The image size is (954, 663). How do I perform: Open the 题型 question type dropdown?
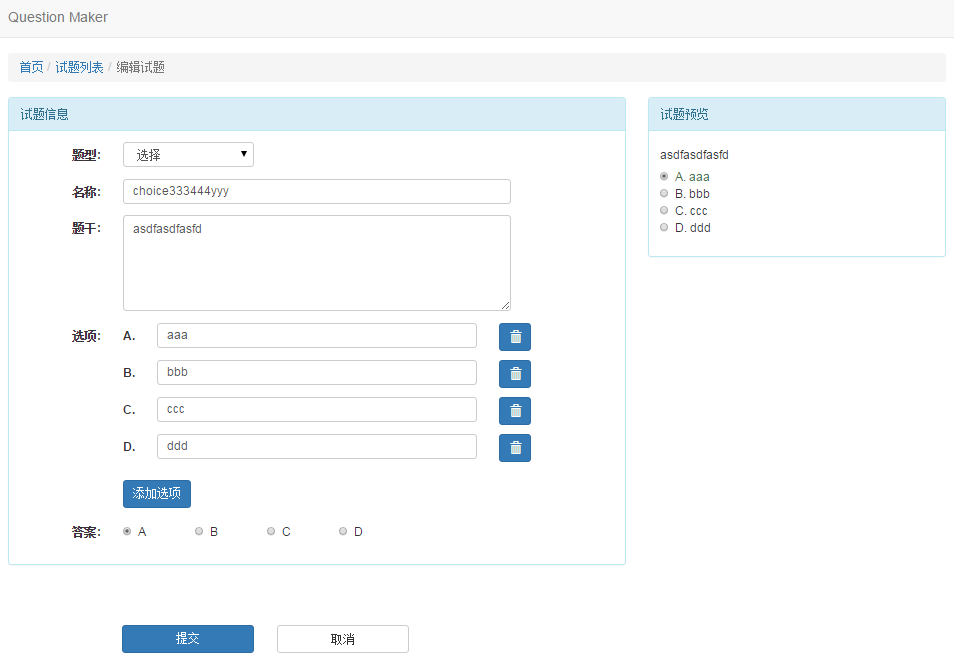tap(188, 155)
